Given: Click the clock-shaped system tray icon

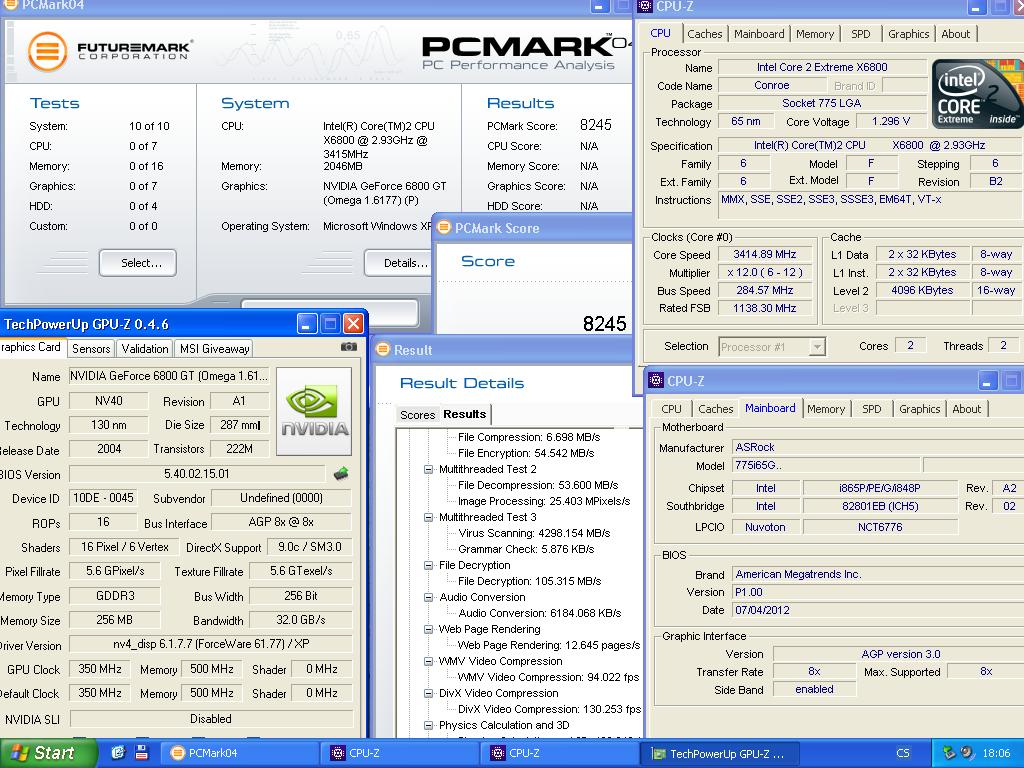Looking at the screenshot, I should click(968, 752).
